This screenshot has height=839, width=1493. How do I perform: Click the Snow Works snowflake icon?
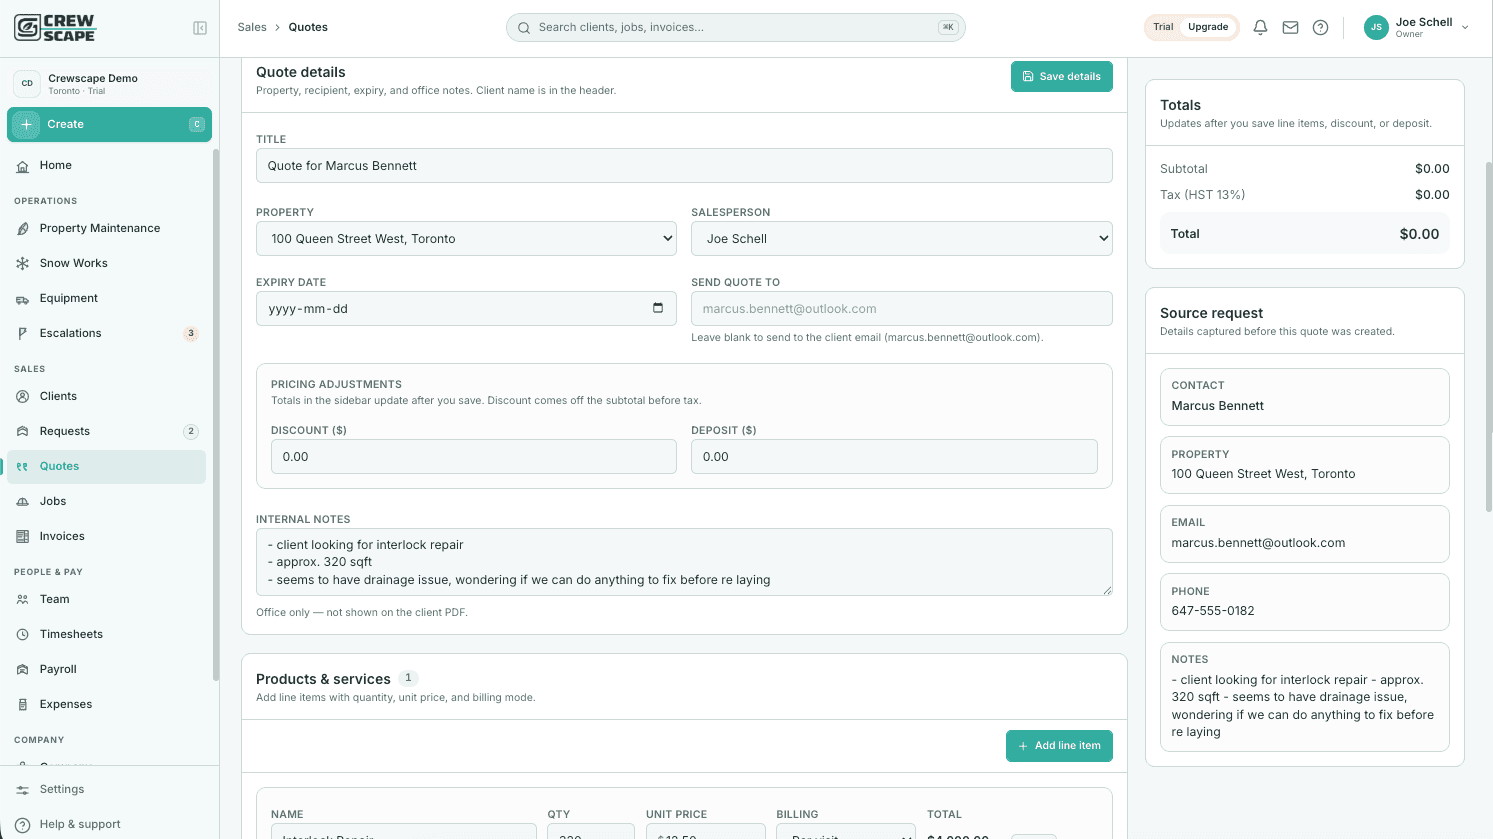pos(23,264)
